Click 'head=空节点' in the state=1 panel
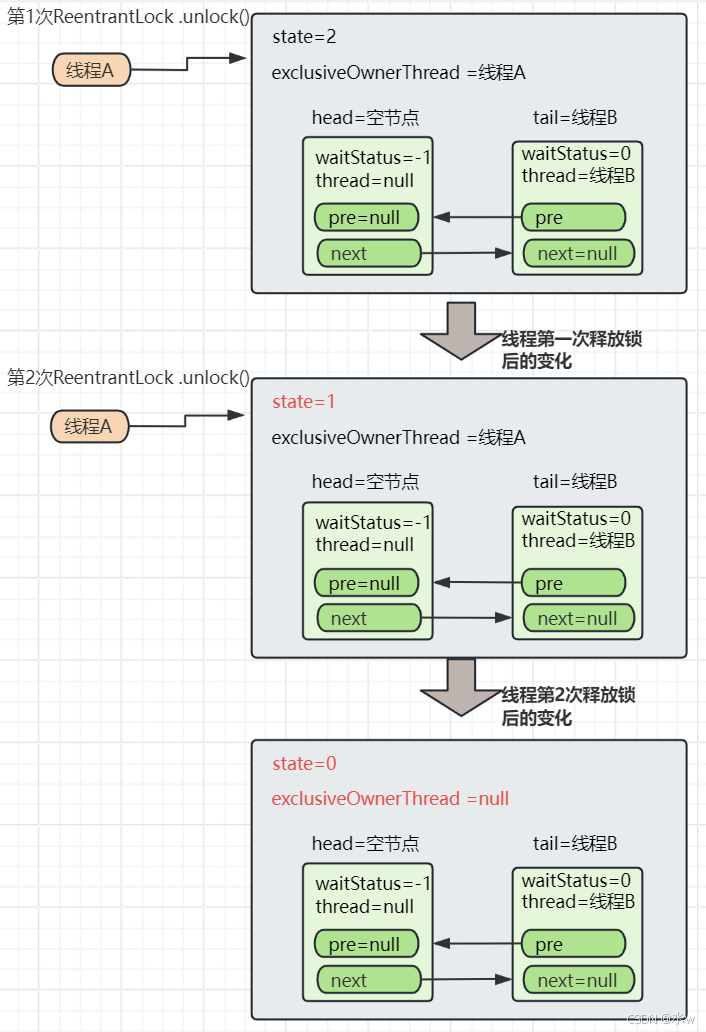The width and height of the screenshot is (706, 1032). click(365, 482)
